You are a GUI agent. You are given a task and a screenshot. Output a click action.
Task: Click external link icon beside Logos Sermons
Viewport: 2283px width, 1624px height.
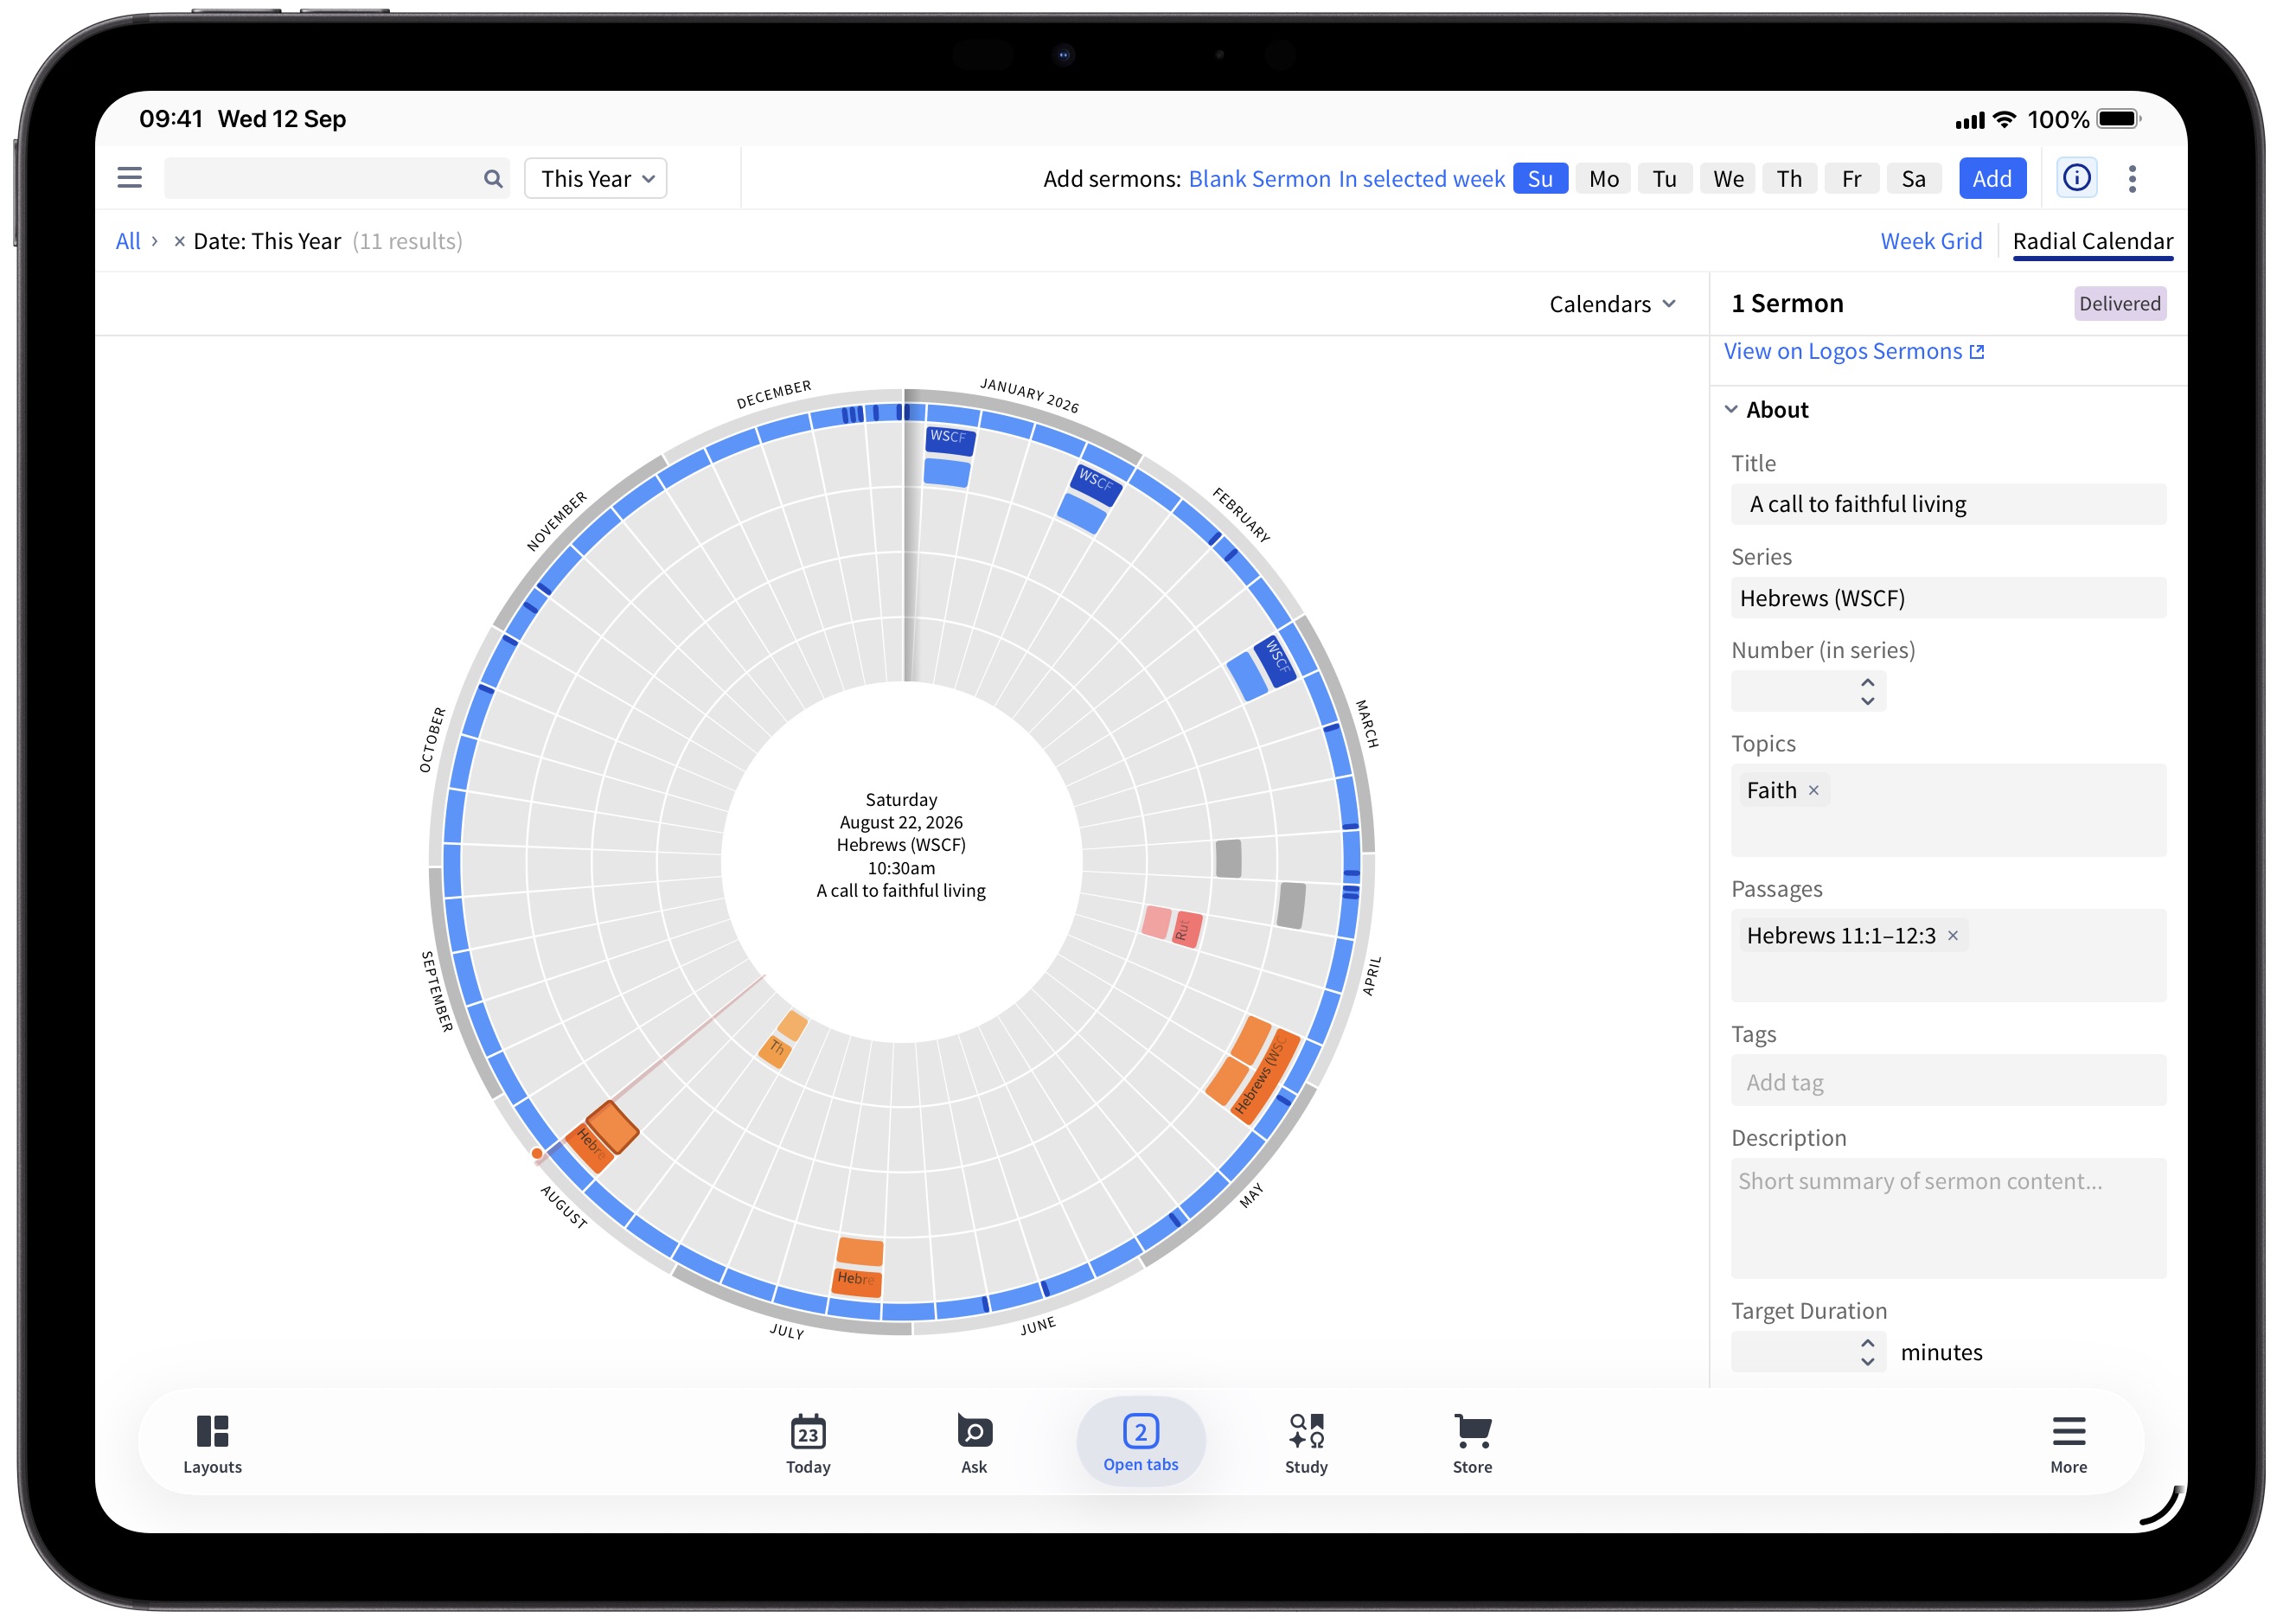click(1976, 352)
